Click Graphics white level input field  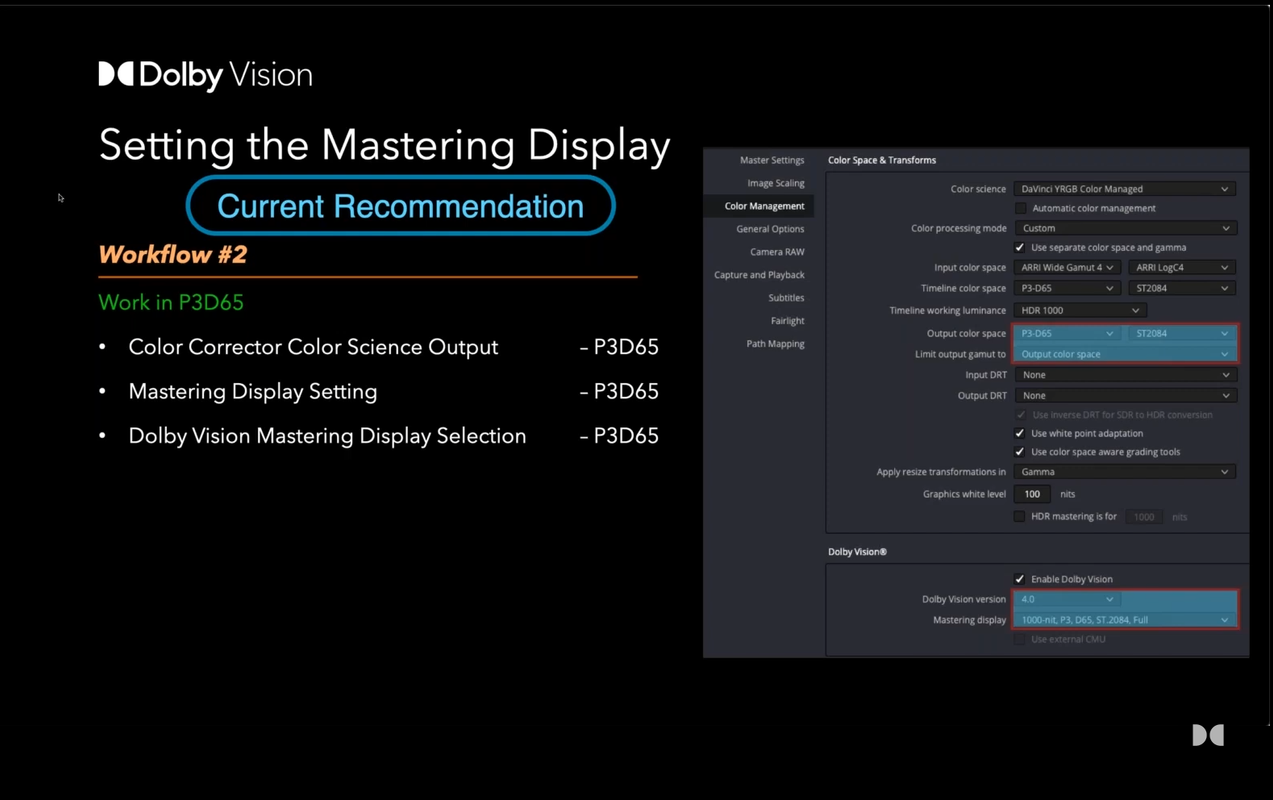(1033, 494)
